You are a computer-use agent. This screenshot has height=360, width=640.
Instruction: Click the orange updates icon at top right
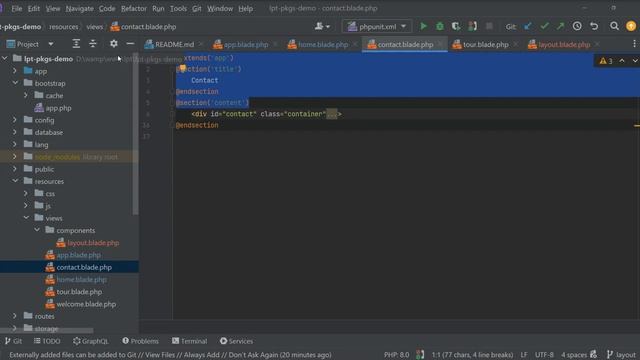pos(631,27)
